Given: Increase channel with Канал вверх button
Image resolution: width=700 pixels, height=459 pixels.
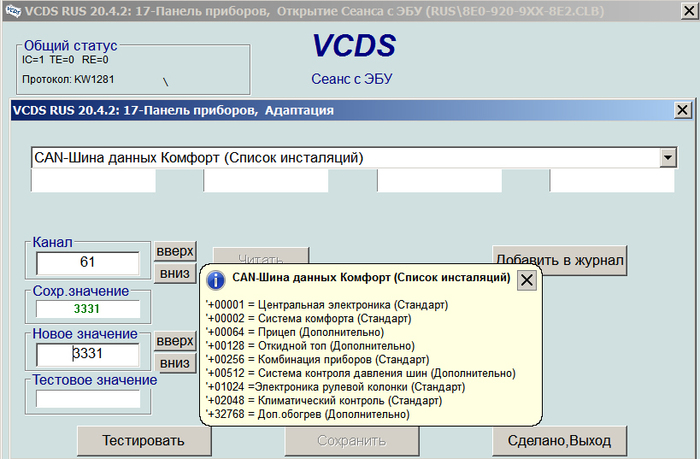Looking at the screenshot, I should pos(175,251).
